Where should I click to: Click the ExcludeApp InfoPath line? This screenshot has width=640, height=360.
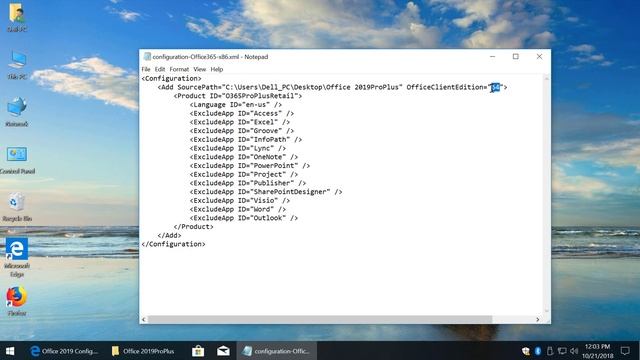coord(246,140)
